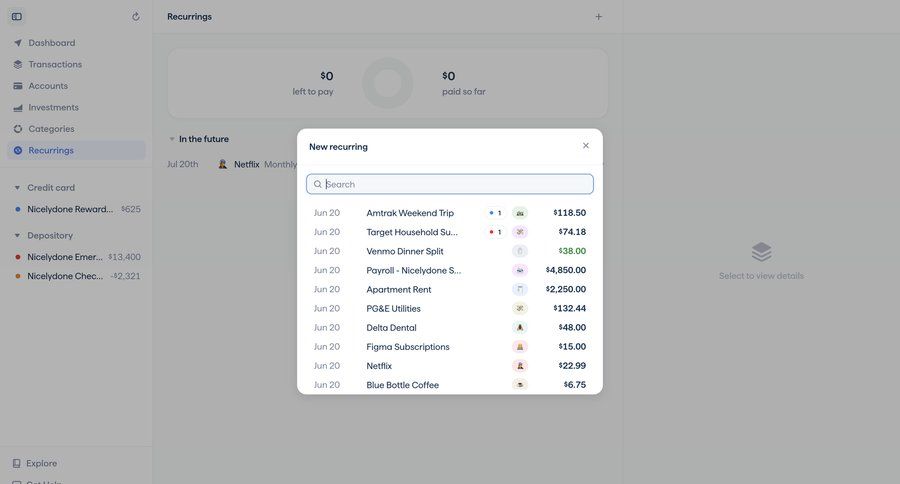Click the Categories ring icon

coord(18,129)
